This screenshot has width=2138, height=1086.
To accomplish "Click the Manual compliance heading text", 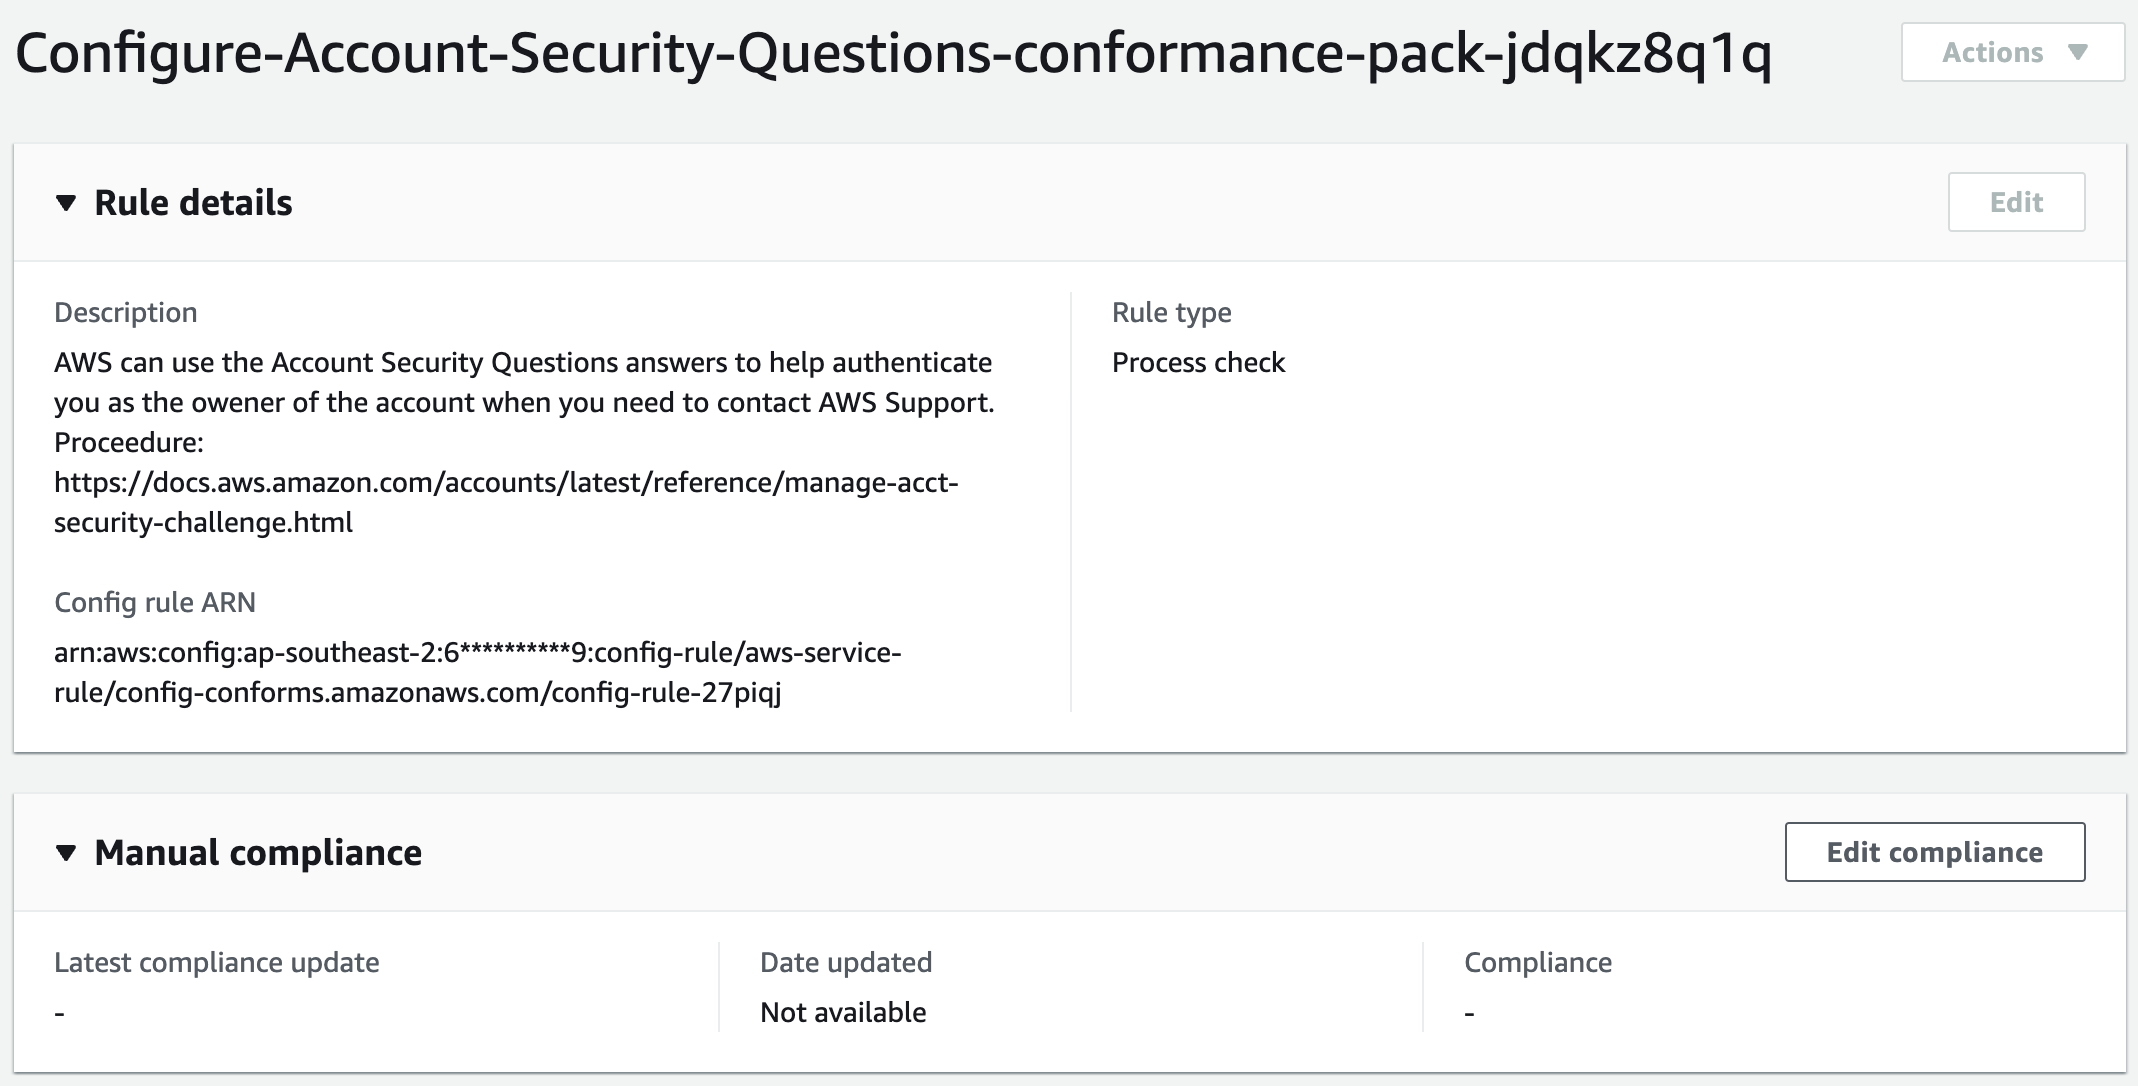I will click(258, 853).
